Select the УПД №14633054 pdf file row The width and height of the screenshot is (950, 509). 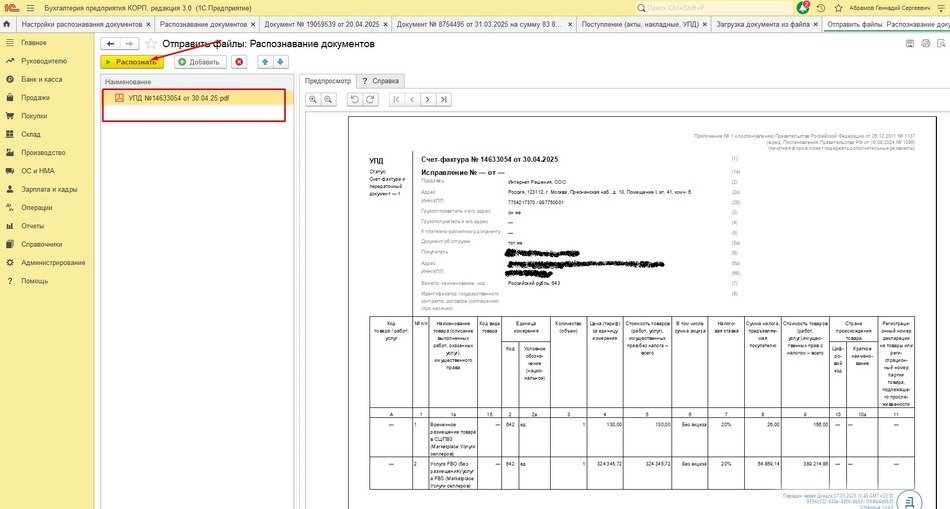(176, 98)
